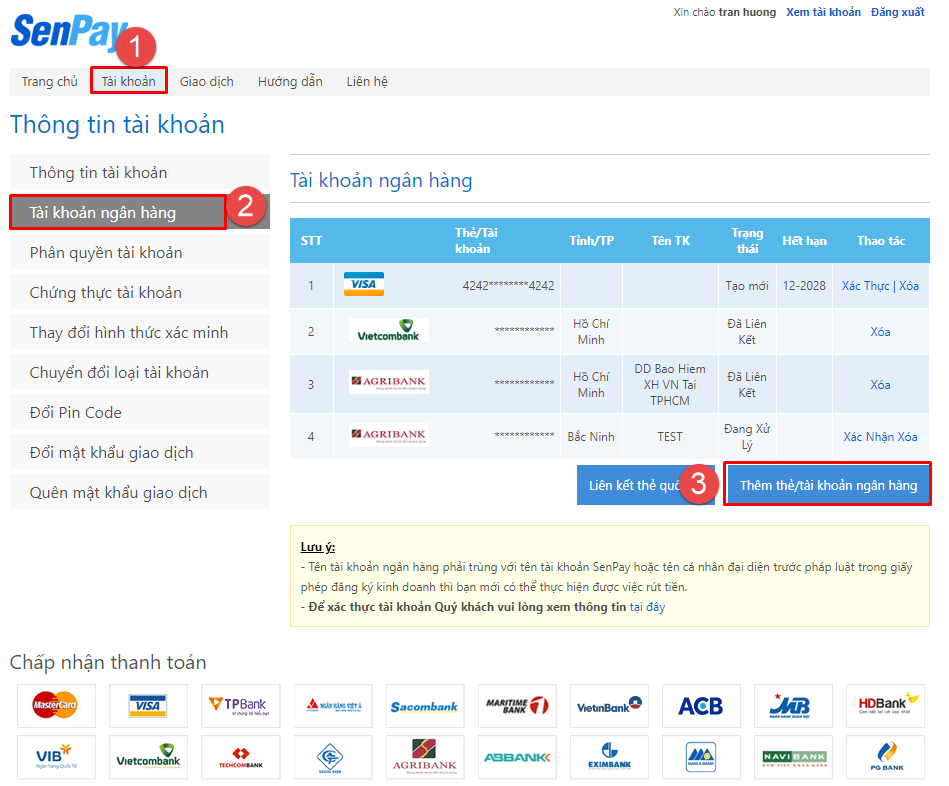Viewport: 949px width, 786px height.
Task: Open the Hướng dẫn menu item
Action: 290,81
